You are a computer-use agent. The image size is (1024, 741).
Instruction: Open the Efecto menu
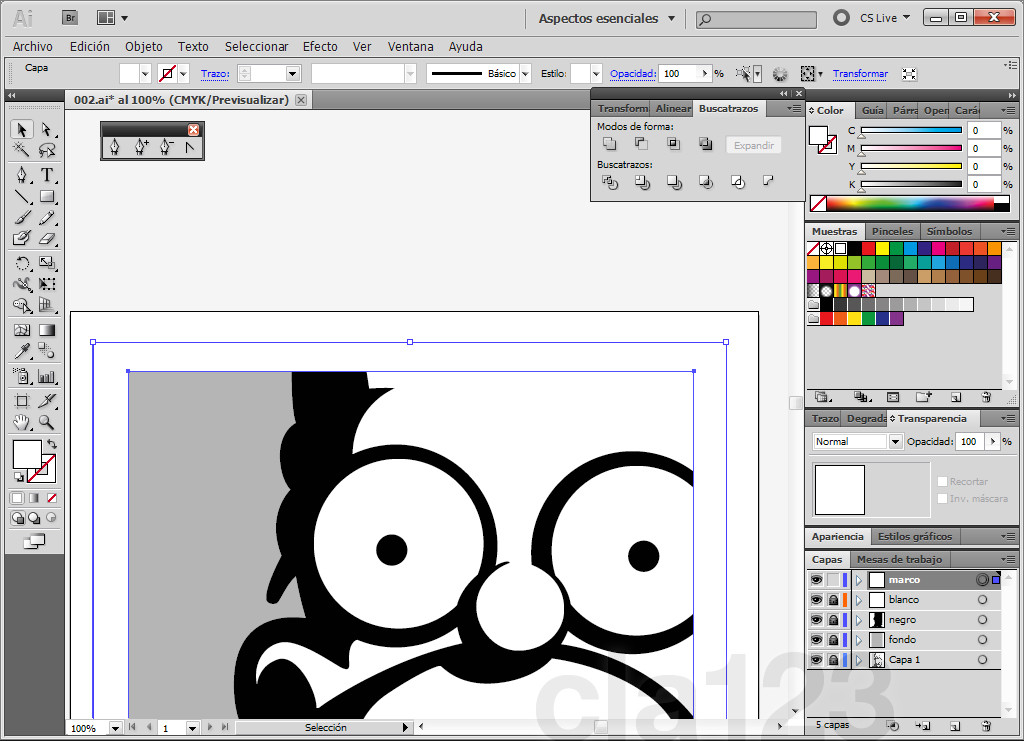coord(320,46)
